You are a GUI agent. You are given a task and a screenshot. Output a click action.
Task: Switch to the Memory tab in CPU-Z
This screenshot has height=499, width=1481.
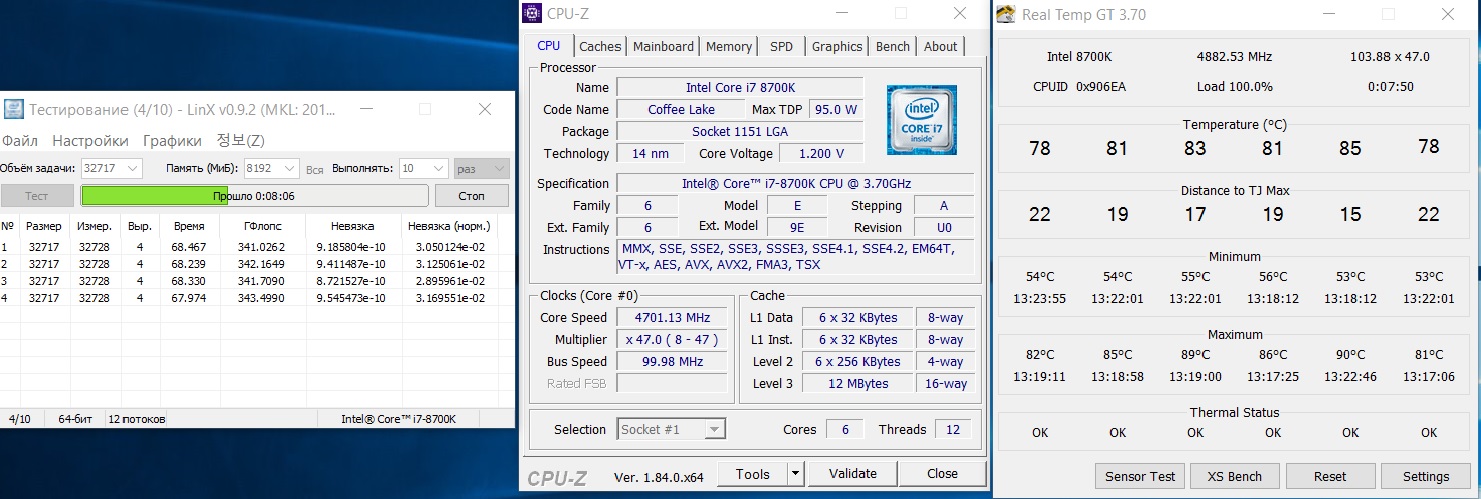729,46
